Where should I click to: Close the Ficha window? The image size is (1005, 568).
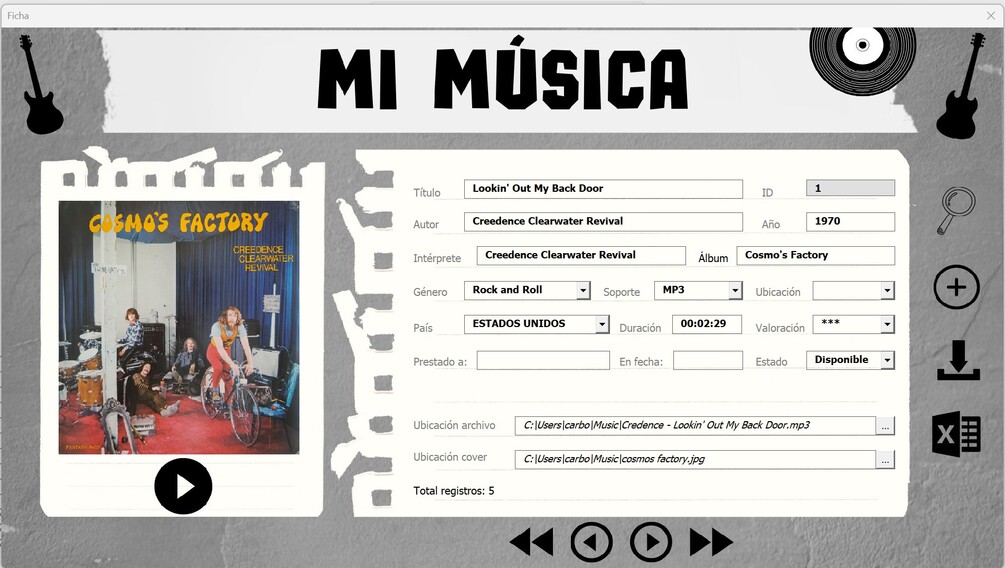coord(991,15)
